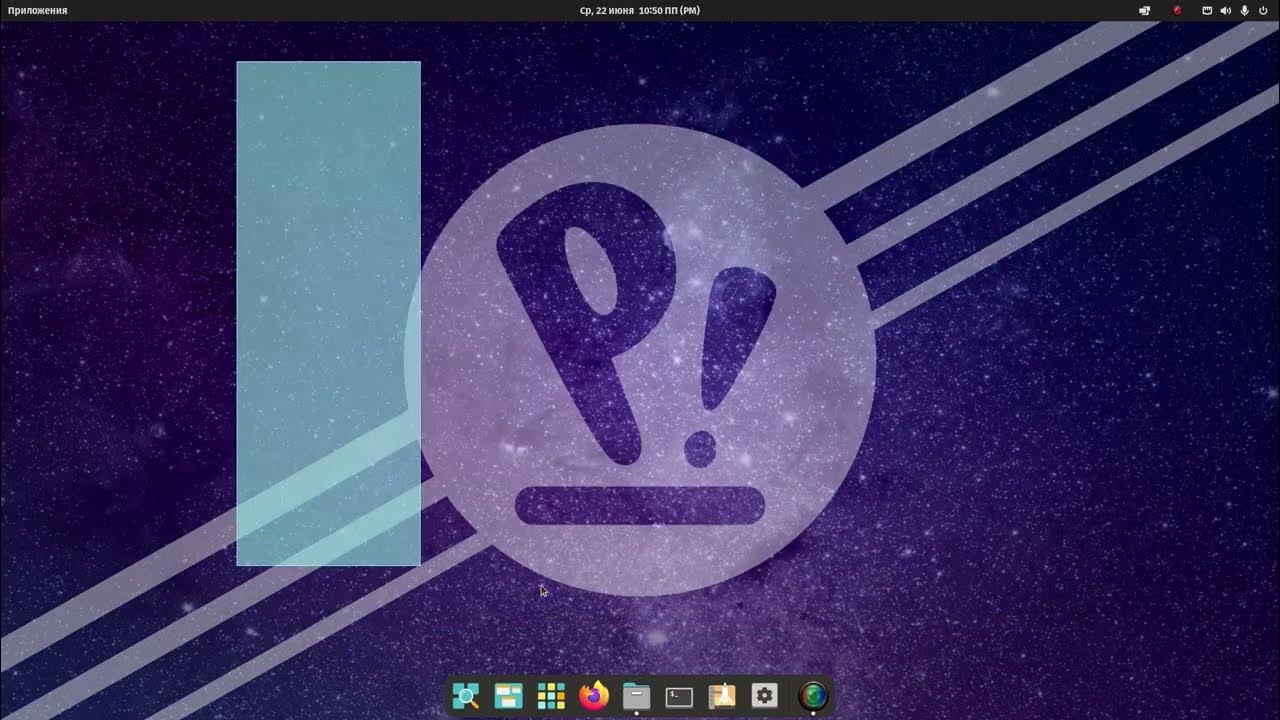Open the Pop!_Shop rocket icon
This screenshot has width=1280, height=720.
tap(722, 696)
